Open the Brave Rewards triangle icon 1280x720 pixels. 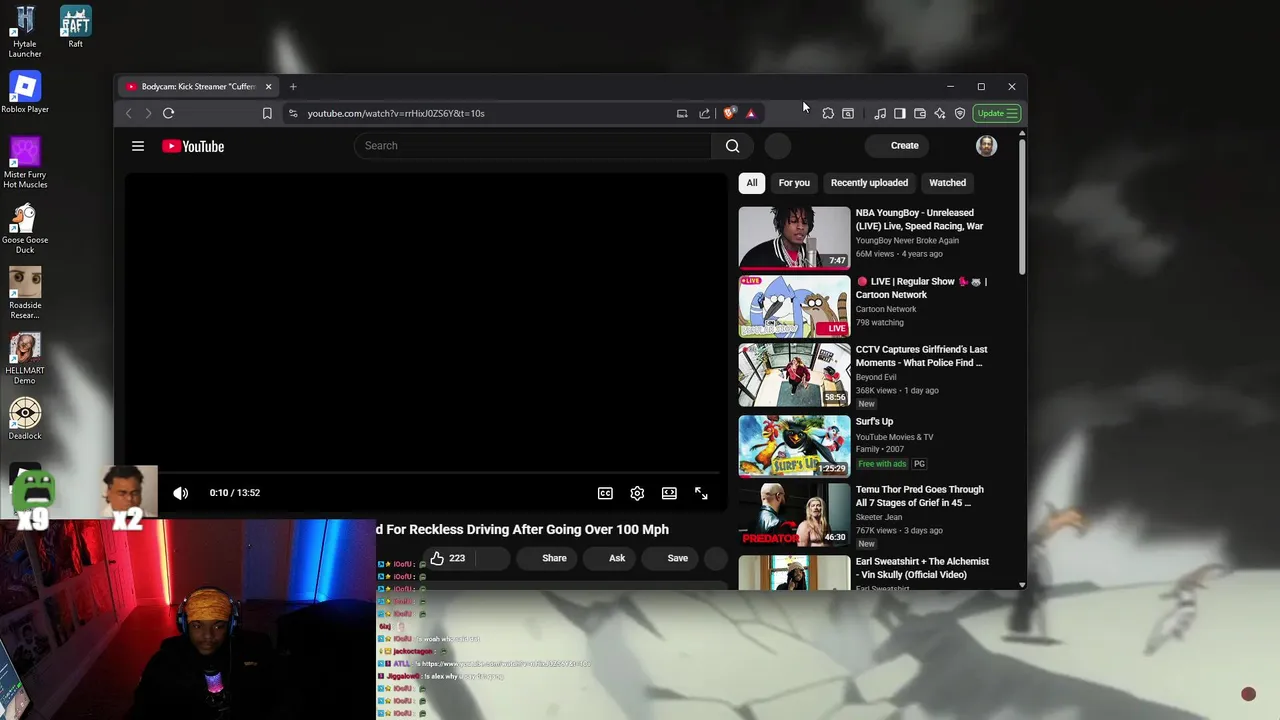point(751,113)
